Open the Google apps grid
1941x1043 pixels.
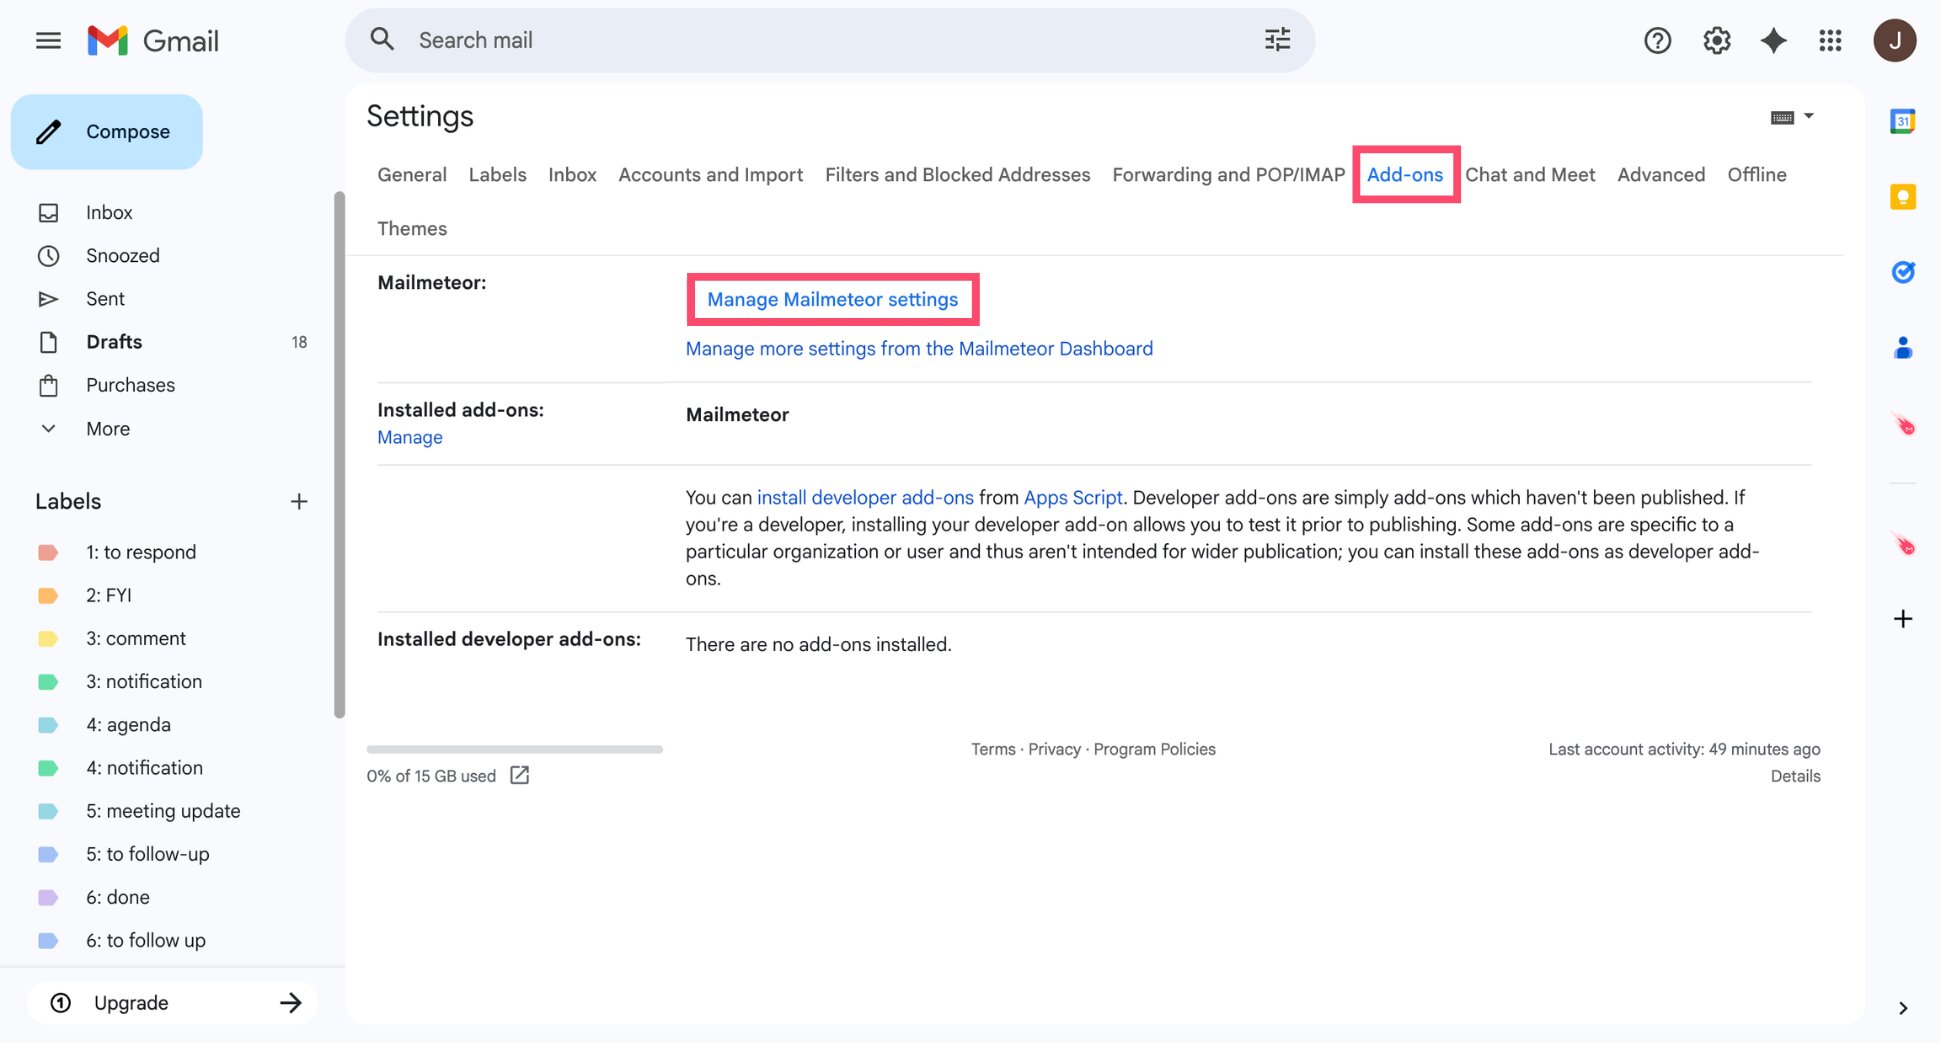click(1831, 40)
